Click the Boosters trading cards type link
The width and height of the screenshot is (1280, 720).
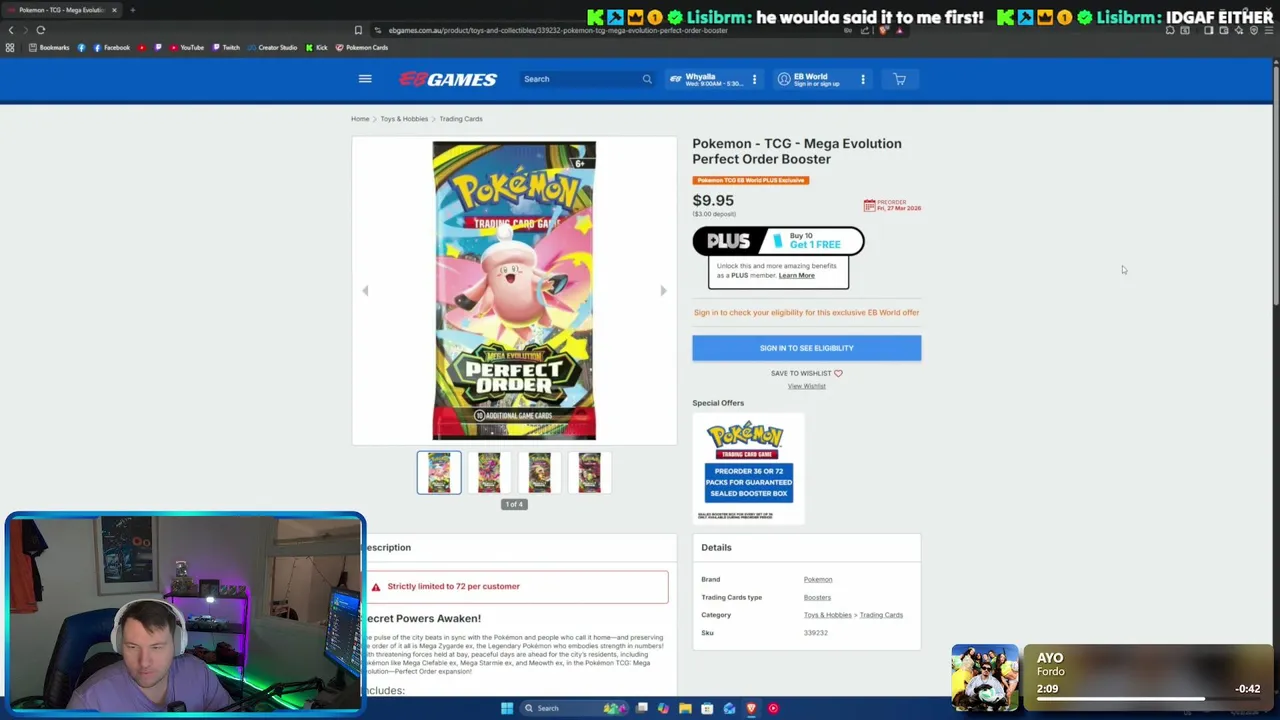click(817, 597)
